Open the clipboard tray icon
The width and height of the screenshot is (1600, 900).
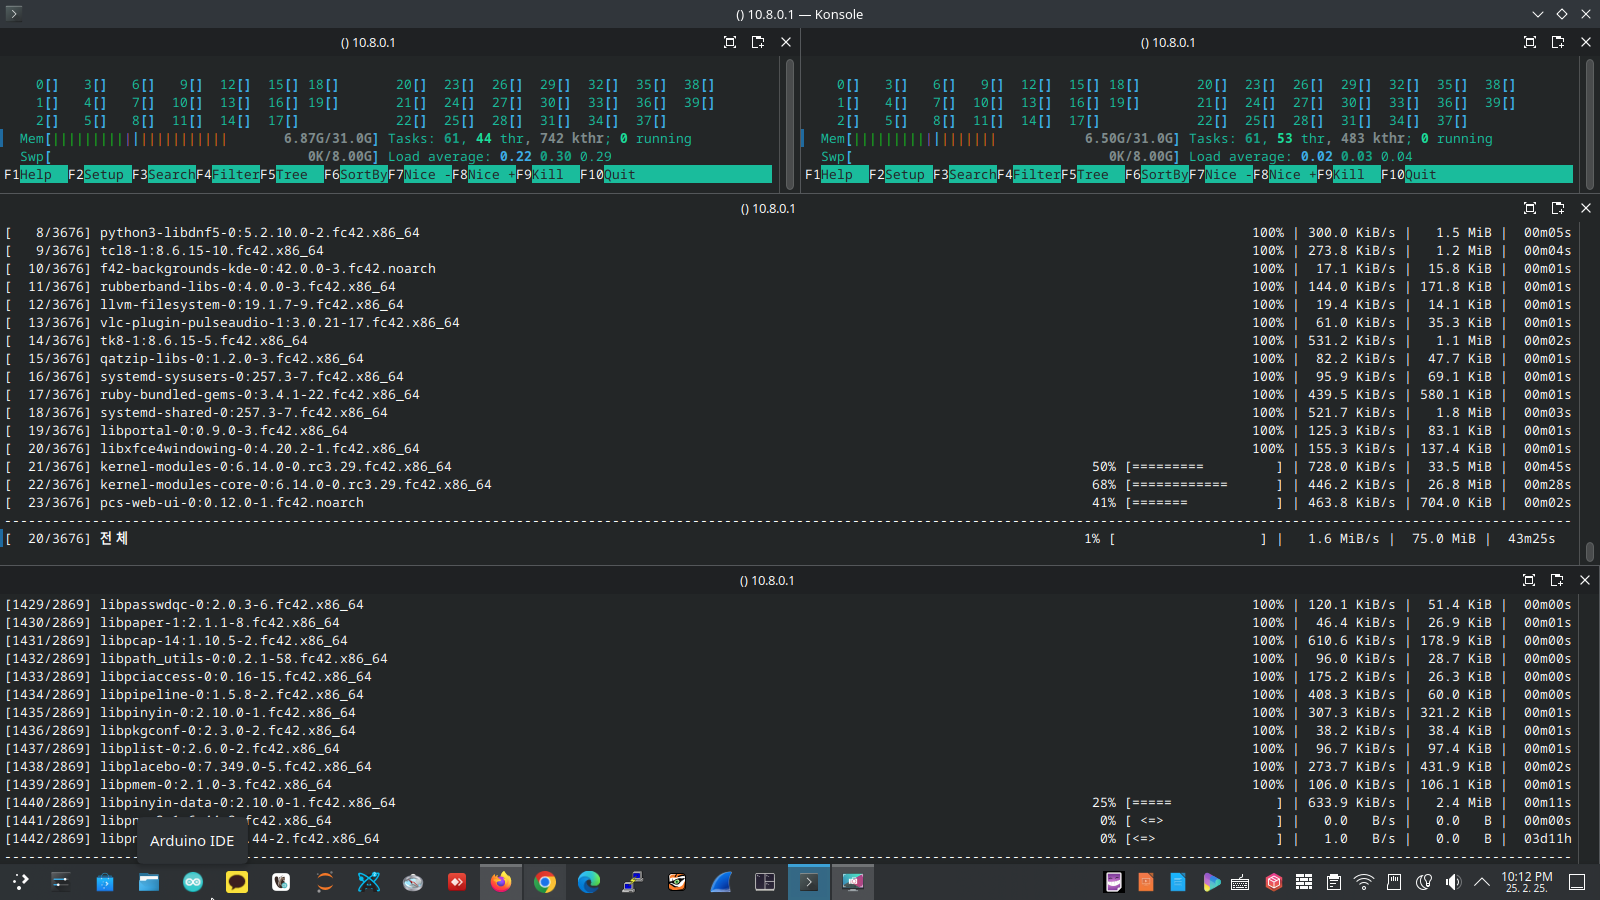1334,882
